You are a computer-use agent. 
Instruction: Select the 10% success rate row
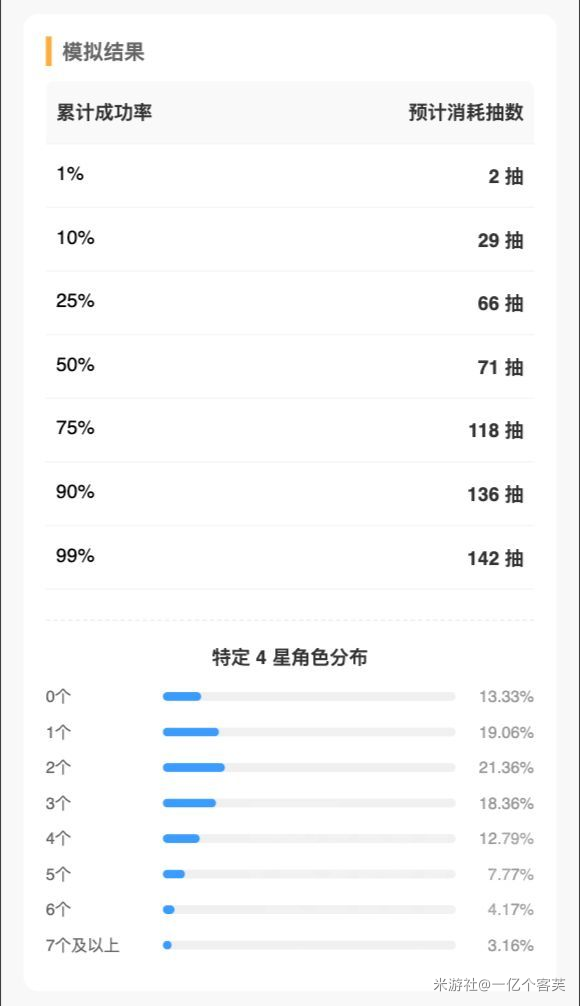tap(290, 238)
